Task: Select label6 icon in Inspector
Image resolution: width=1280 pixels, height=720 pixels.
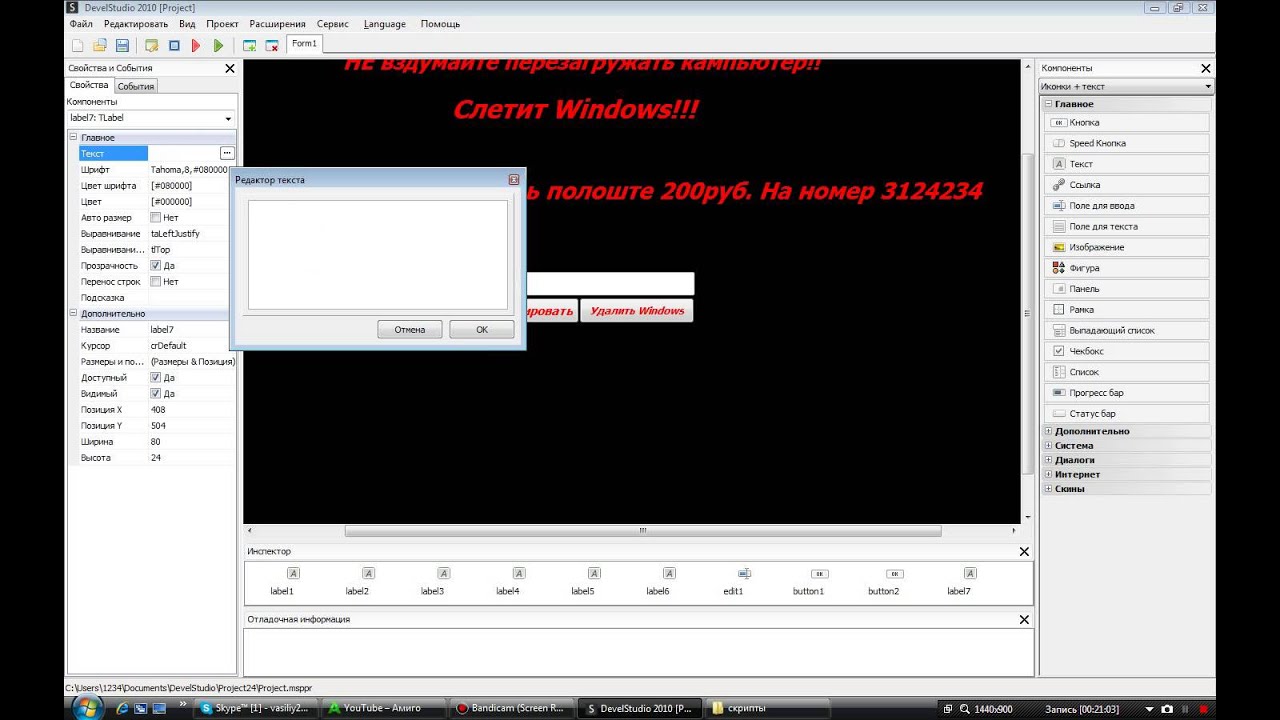Action: click(x=669, y=573)
